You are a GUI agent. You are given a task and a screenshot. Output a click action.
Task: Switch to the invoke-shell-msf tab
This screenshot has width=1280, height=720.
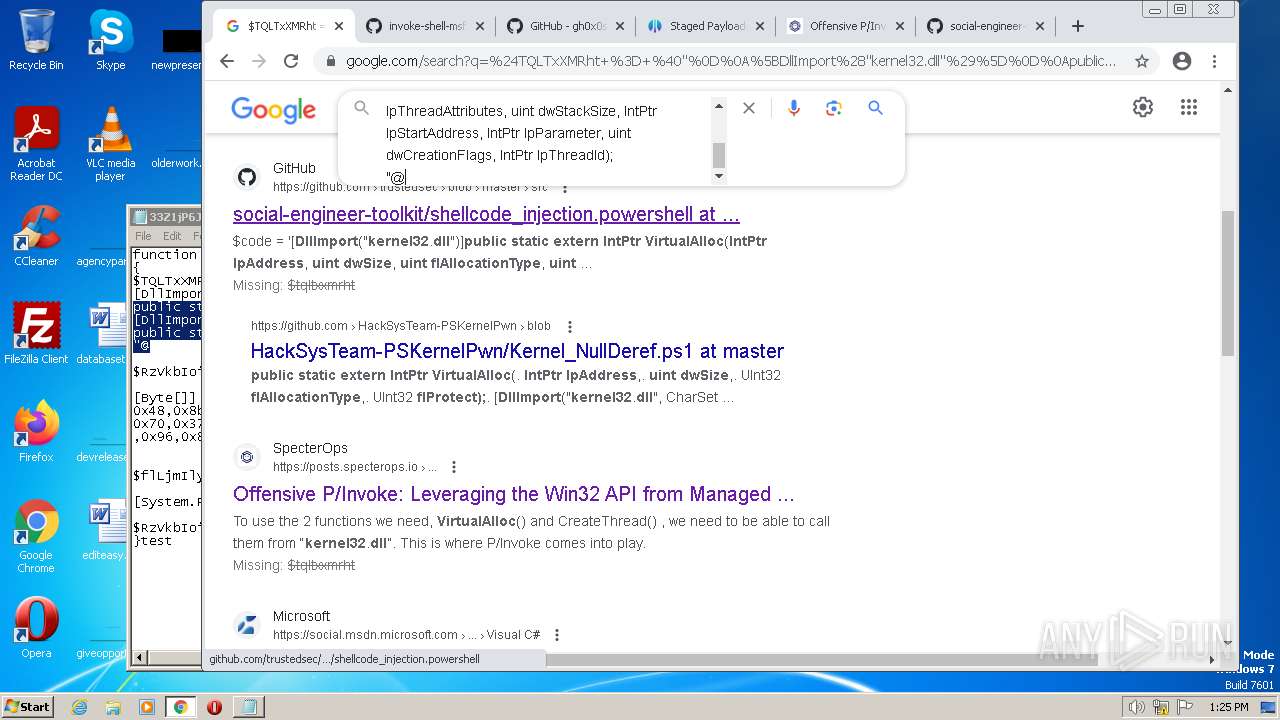tap(425, 26)
